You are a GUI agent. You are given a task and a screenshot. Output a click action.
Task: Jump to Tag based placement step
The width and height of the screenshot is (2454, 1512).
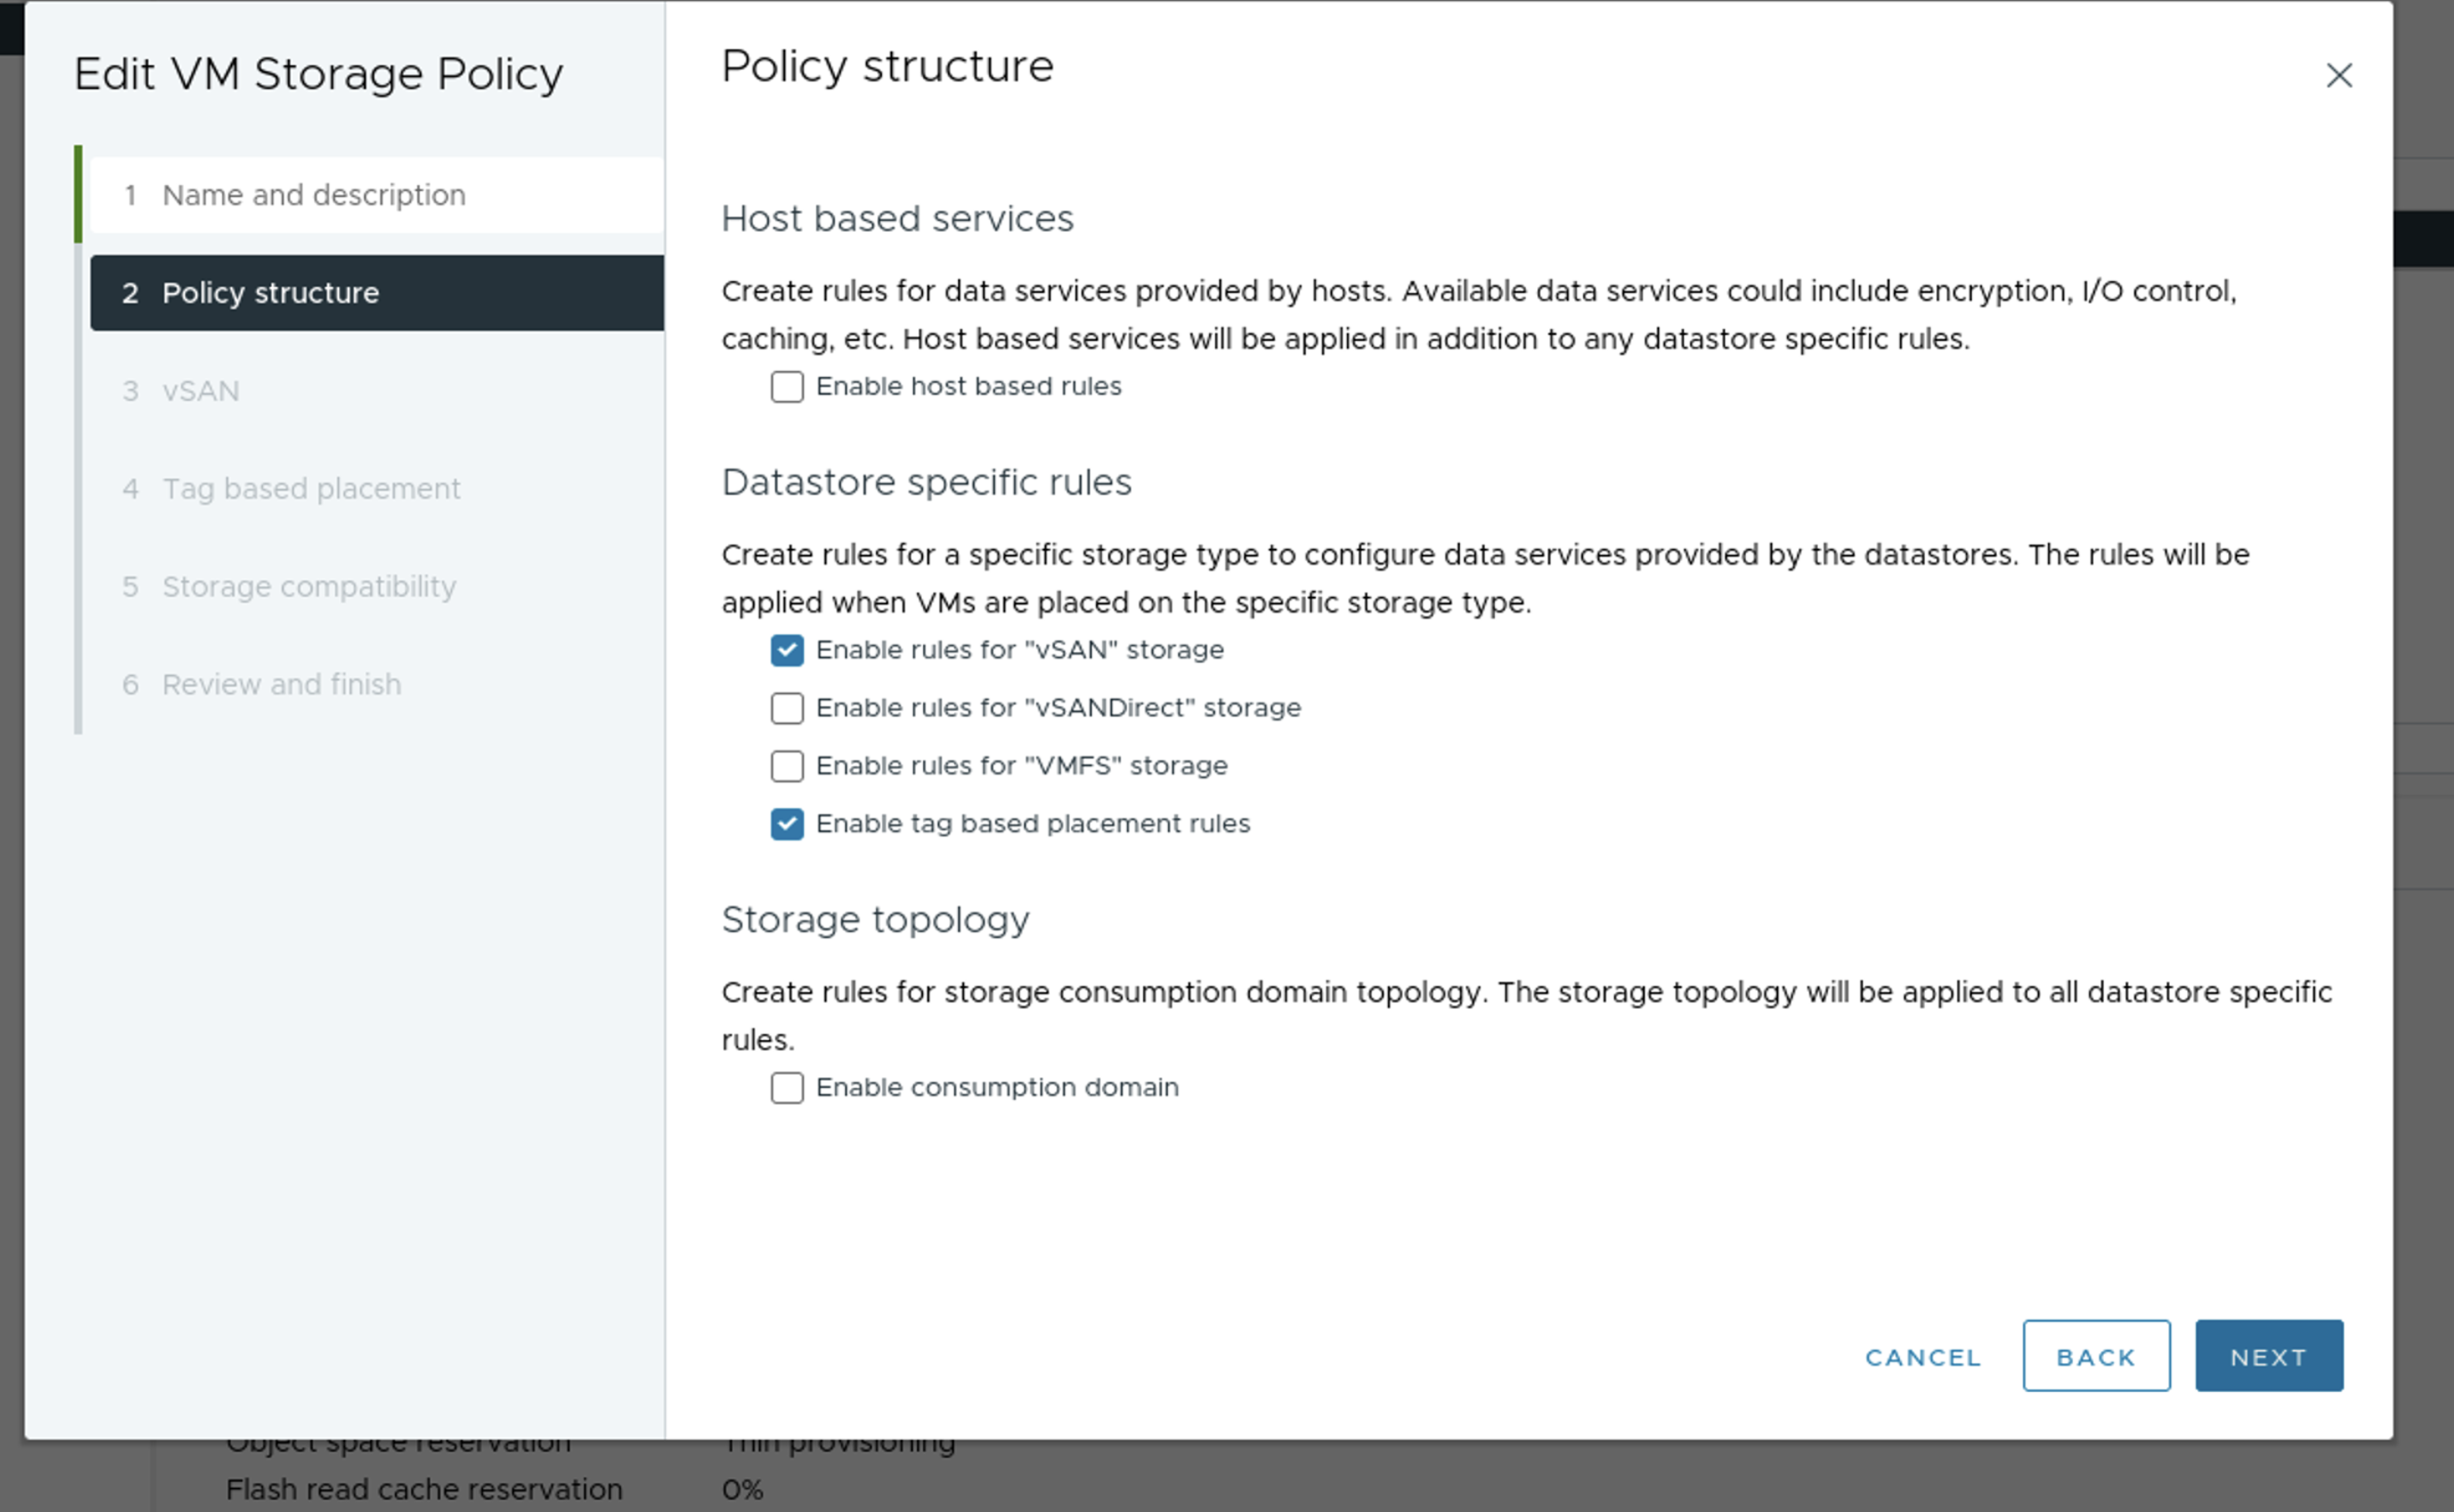pos(310,489)
